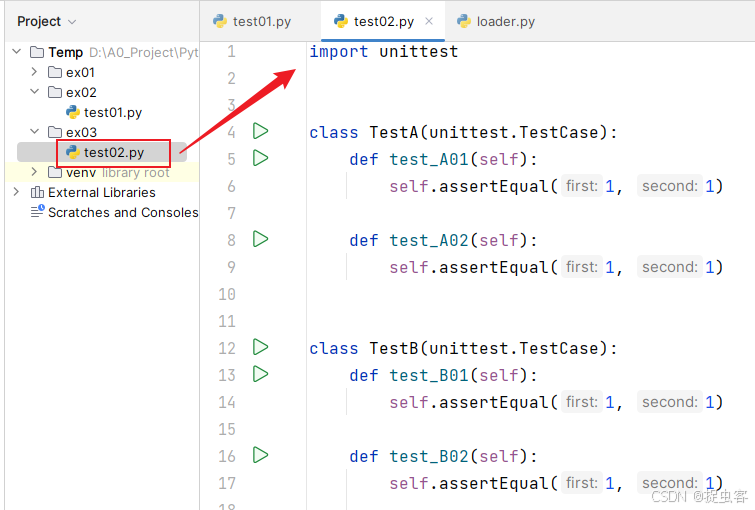This screenshot has width=755, height=510.
Task: Select the test02.py editor tab
Action: point(383,22)
